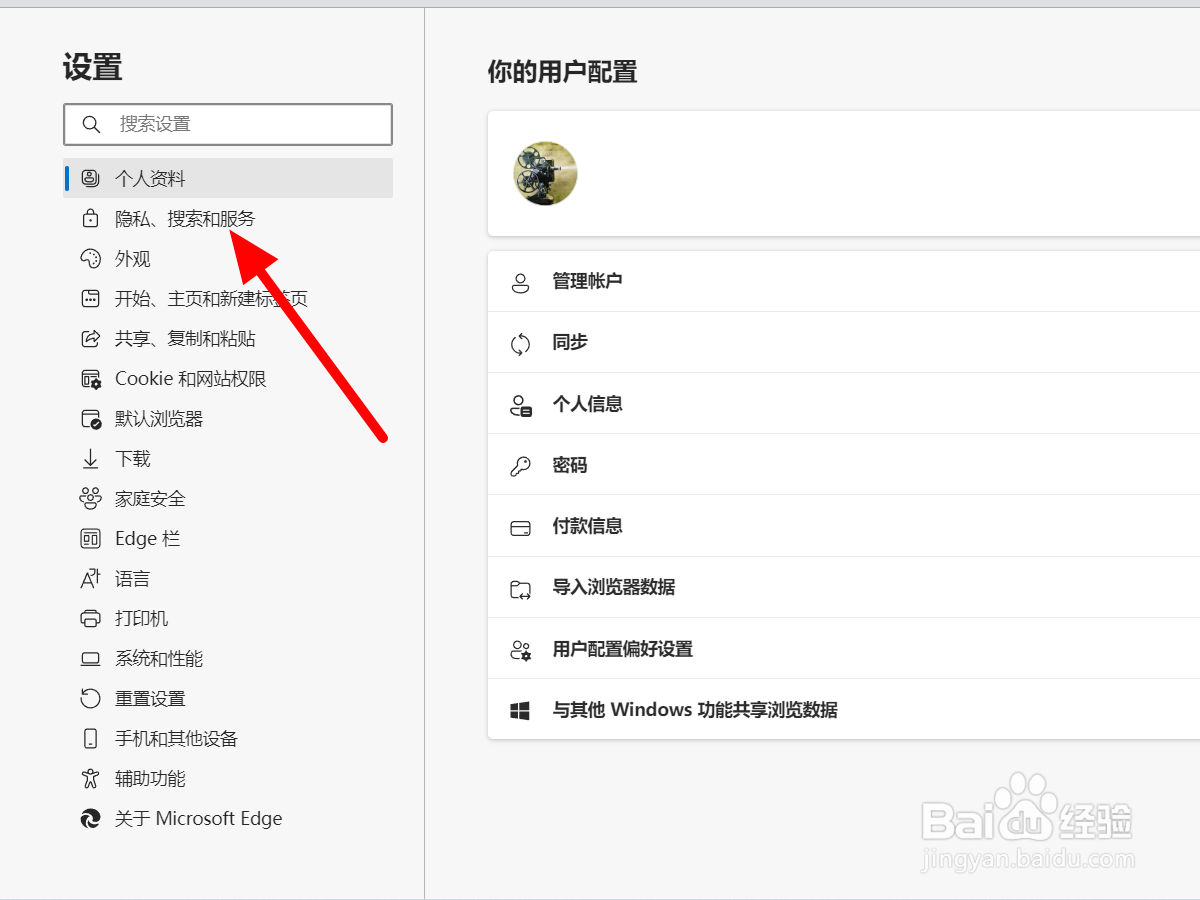This screenshot has height=900, width=1200.
Task: Open the 外观 settings section
Action: (228, 259)
